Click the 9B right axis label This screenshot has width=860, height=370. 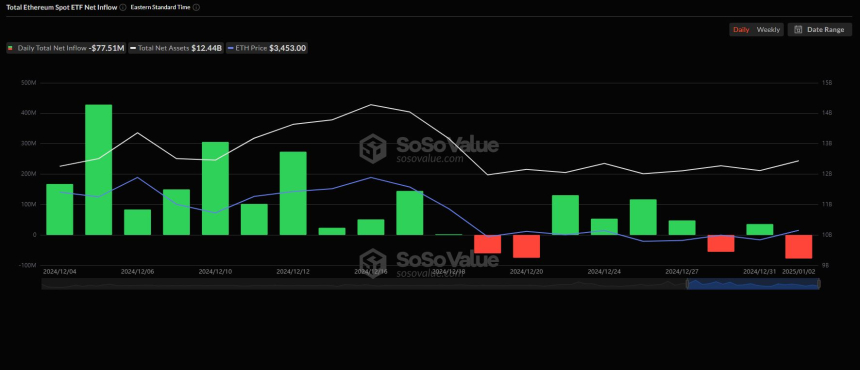[825, 265]
